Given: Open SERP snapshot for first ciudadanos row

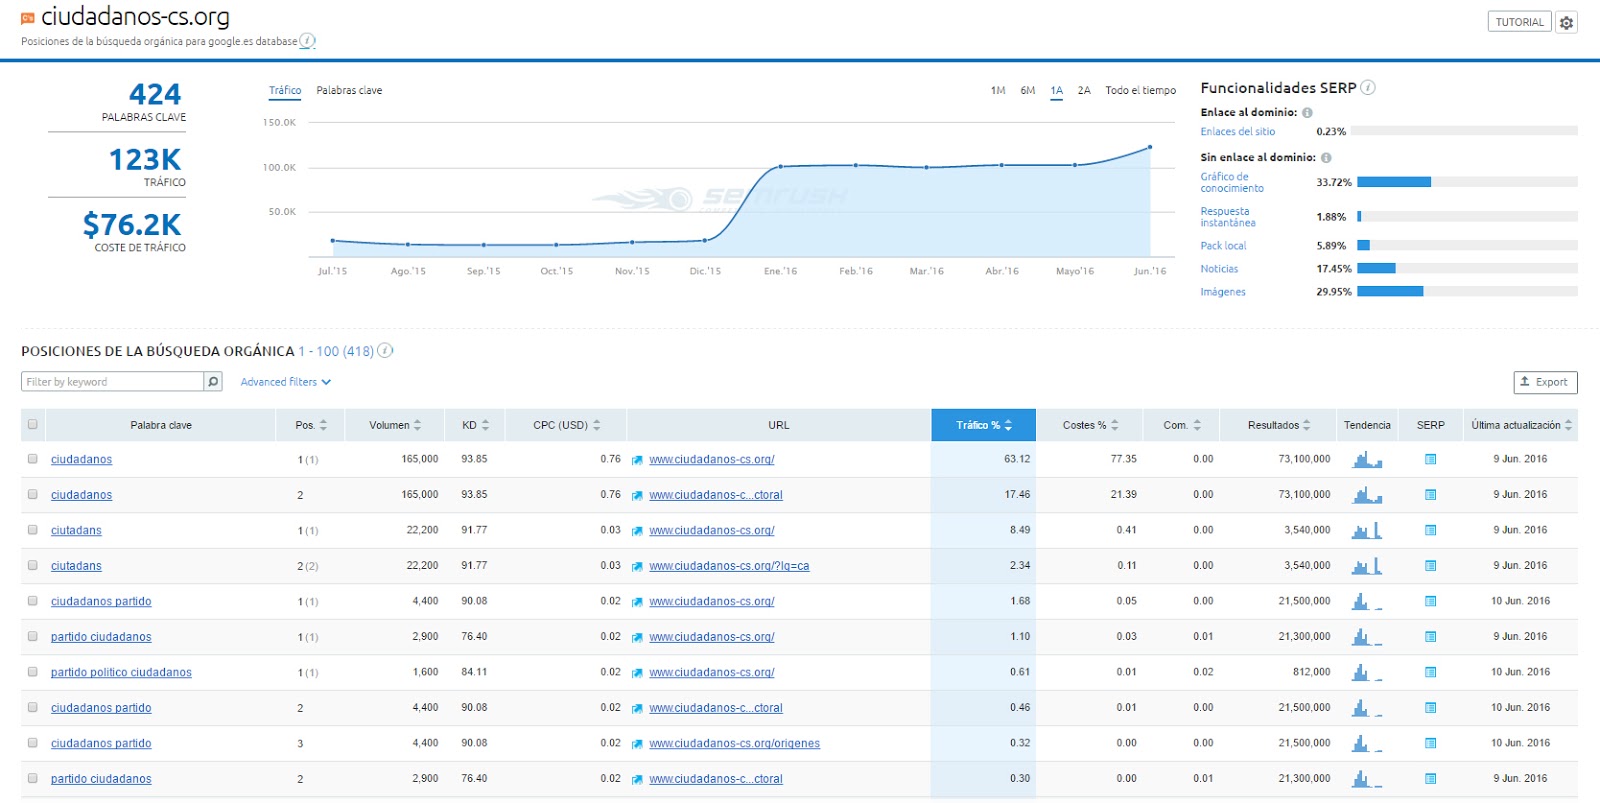Looking at the screenshot, I should coord(1430,459).
